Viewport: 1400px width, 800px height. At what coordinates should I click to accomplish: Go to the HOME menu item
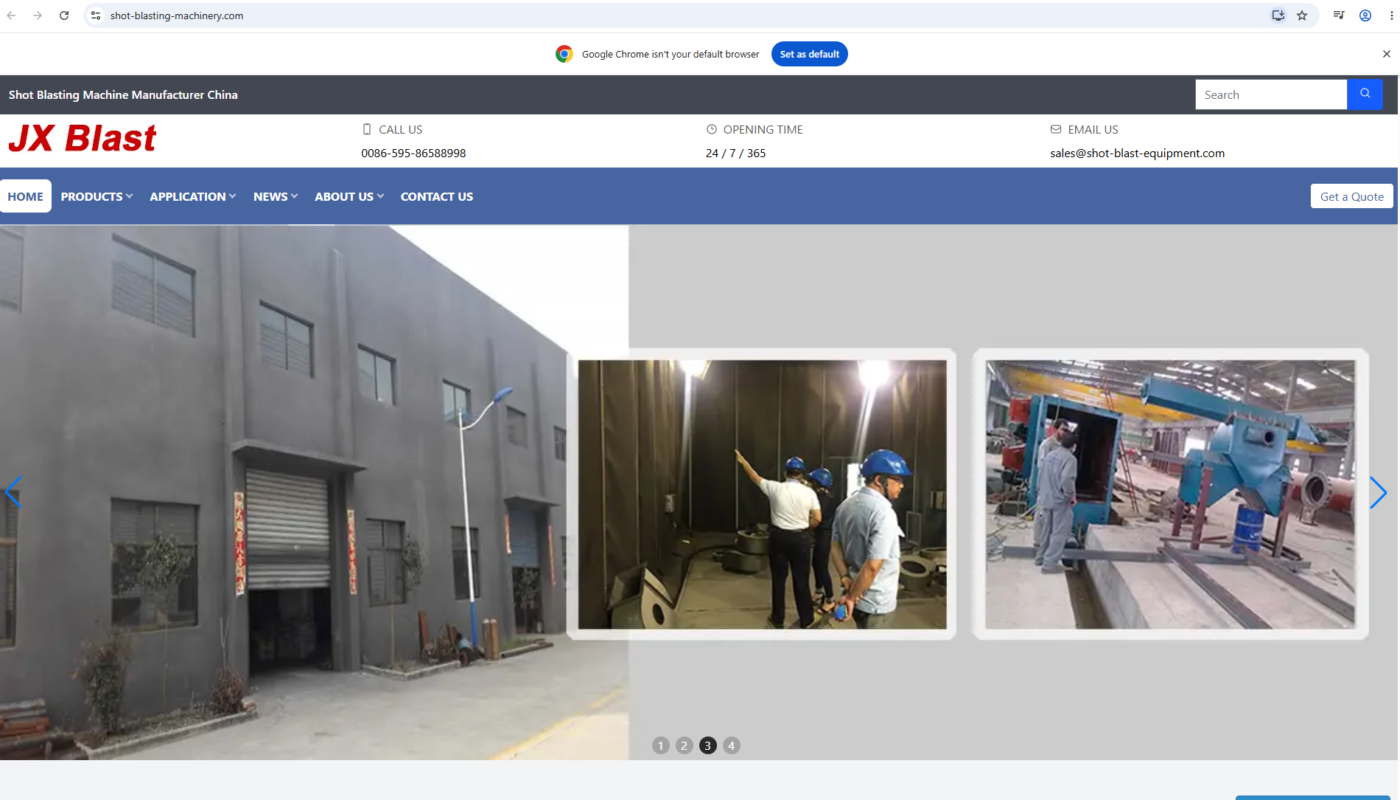coord(26,196)
